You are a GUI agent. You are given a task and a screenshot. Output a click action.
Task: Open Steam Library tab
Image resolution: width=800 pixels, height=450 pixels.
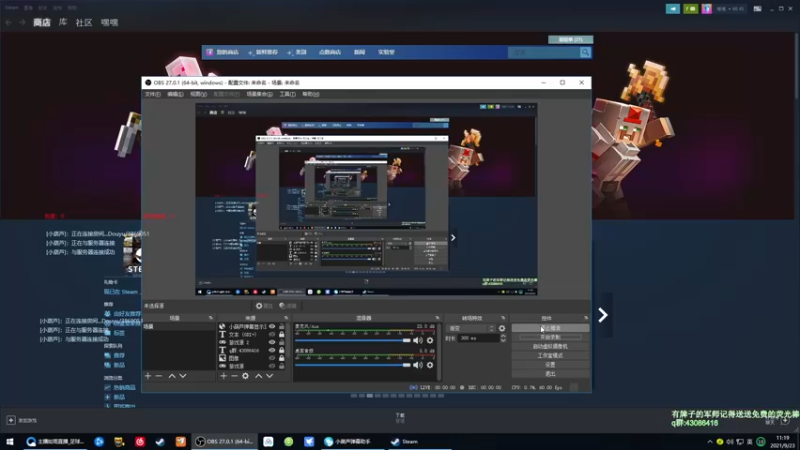[63, 22]
